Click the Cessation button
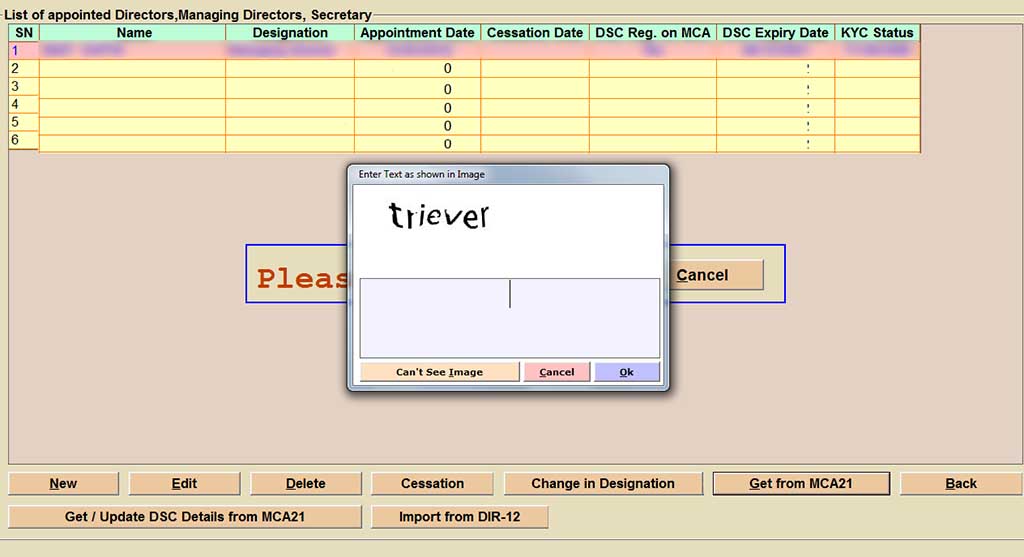This screenshot has width=1024, height=557. 432,484
